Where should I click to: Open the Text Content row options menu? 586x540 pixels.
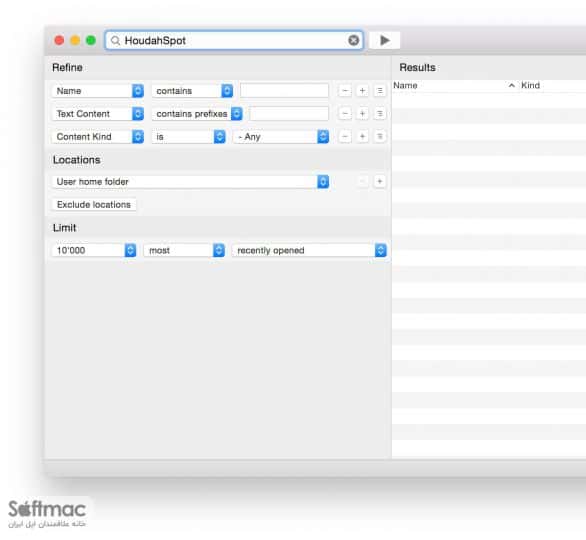(x=379, y=114)
